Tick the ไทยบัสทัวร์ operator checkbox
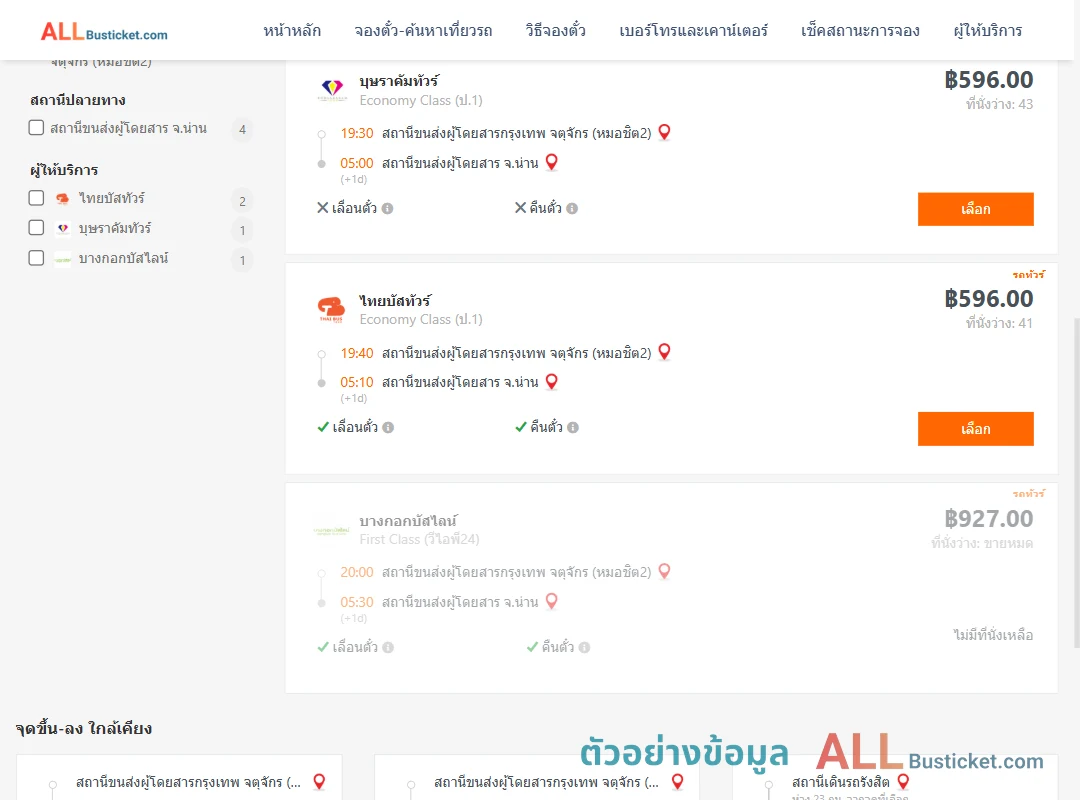 [36, 198]
